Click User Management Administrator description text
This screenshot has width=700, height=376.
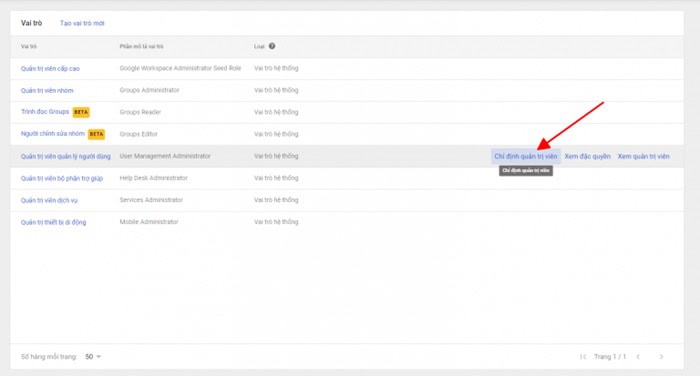click(x=165, y=156)
